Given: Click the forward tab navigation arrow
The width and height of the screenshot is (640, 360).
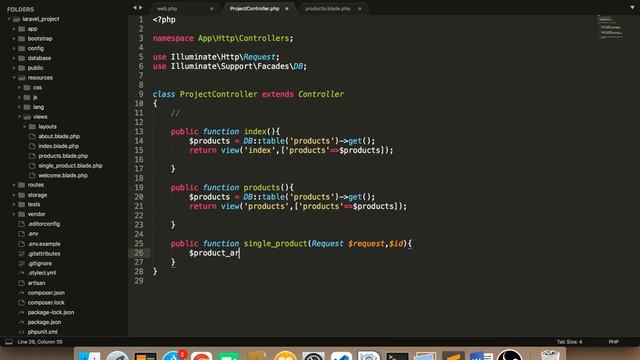Looking at the screenshot, I should 141,8.
